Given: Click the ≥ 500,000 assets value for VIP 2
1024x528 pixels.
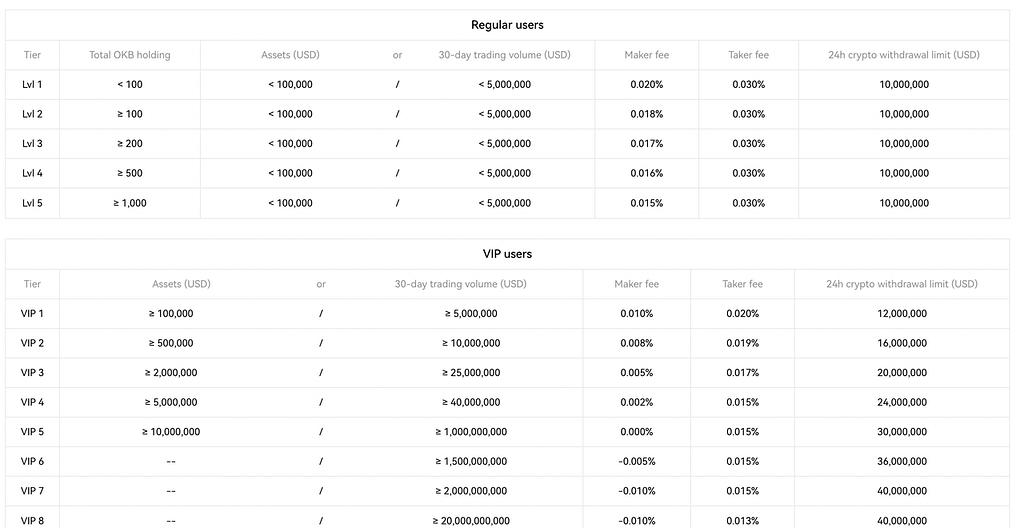Looking at the screenshot, I should (x=171, y=343).
